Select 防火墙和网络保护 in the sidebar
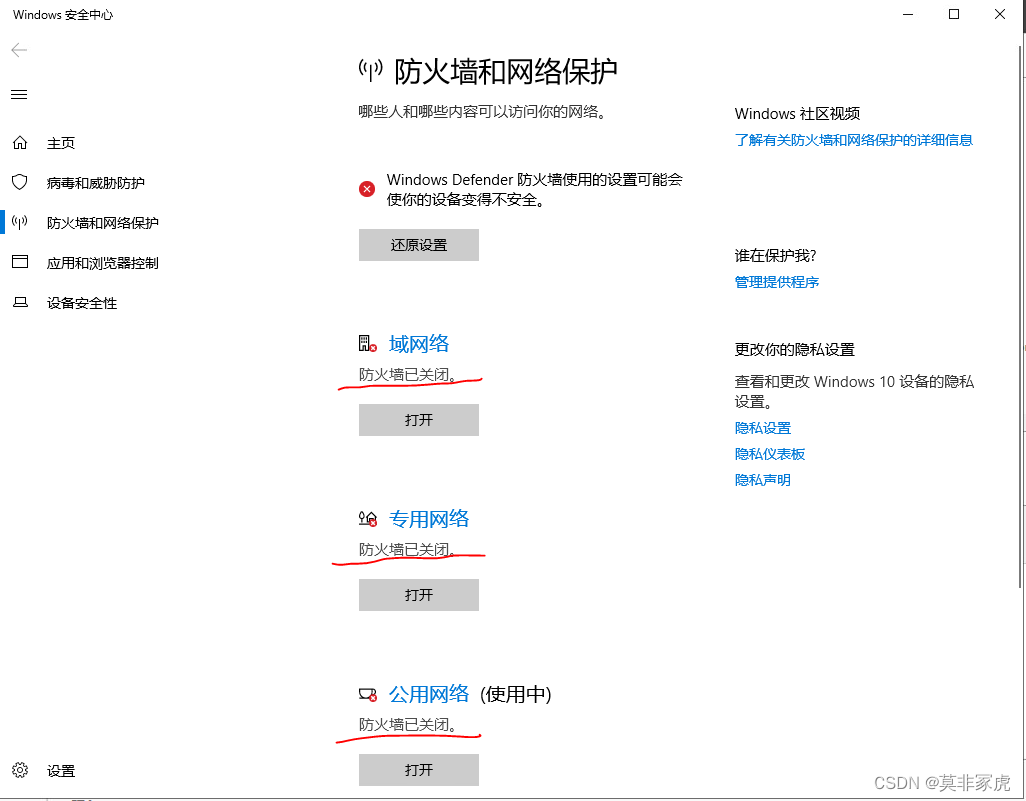Screen dimensions: 1026x801 click(103, 223)
